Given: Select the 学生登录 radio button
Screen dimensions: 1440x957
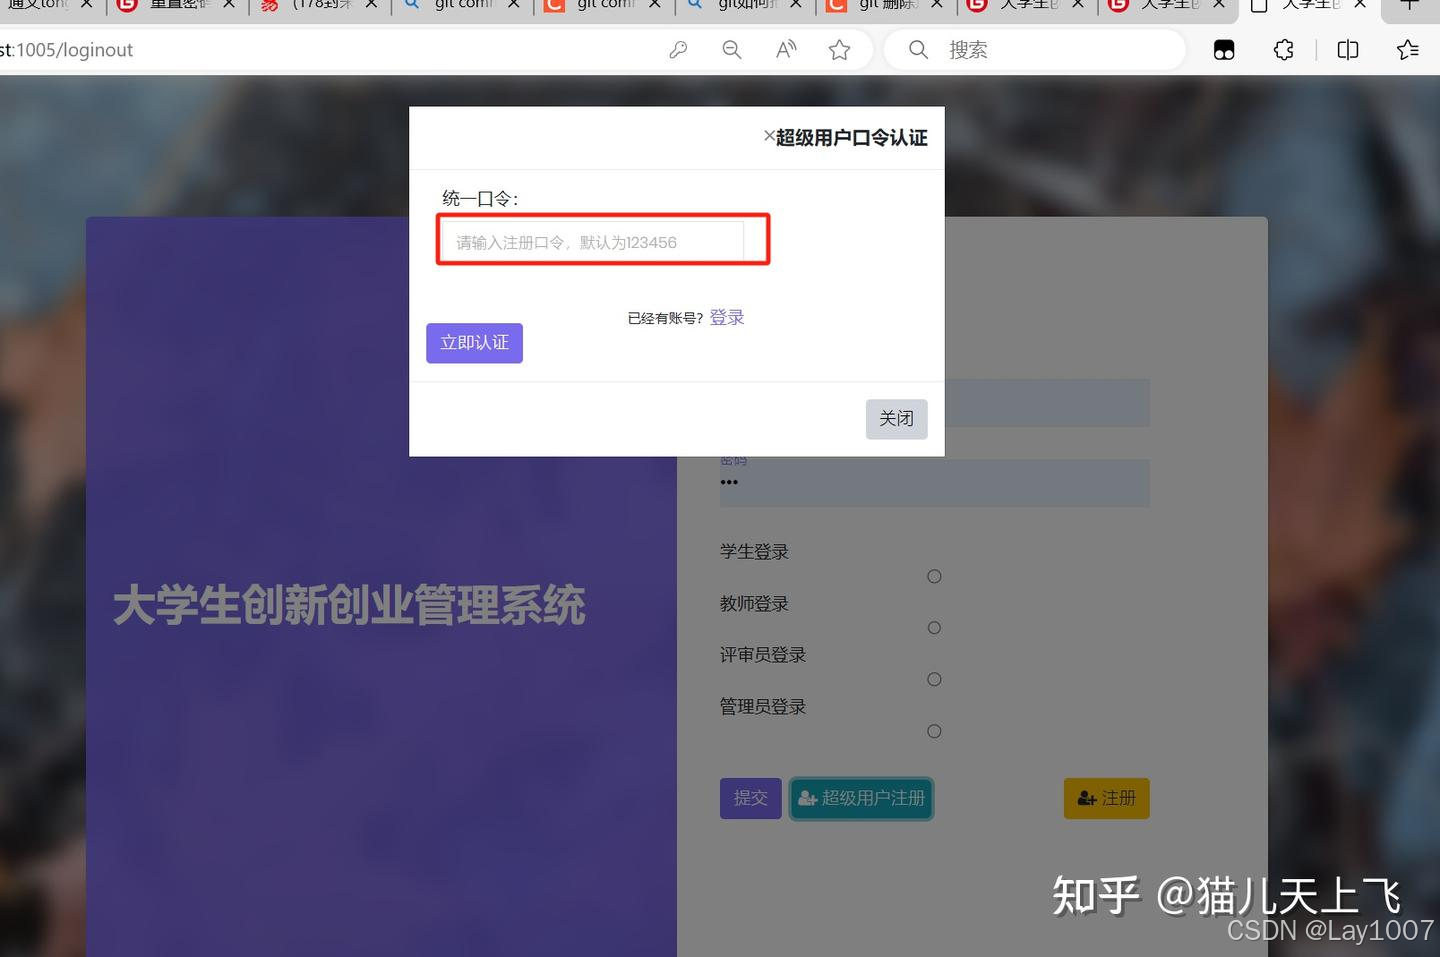Looking at the screenshot, I should pyautogui.click(x=934, y=576).
